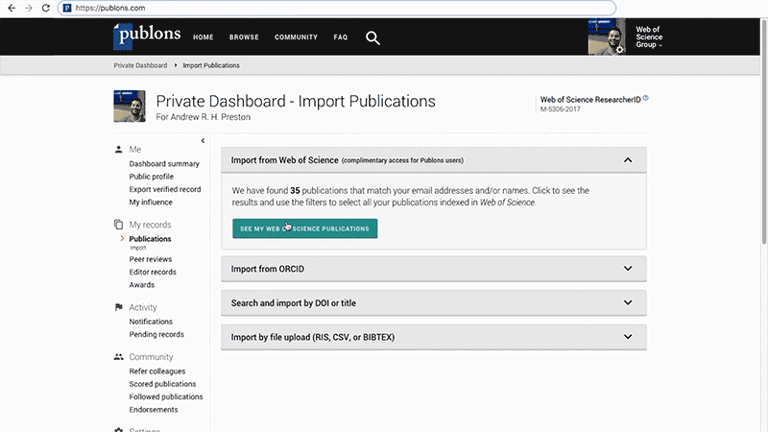The width and height of the screenshot is (768, 432).
Task: Expand Import by file upload section
Action: pos(628,336)
